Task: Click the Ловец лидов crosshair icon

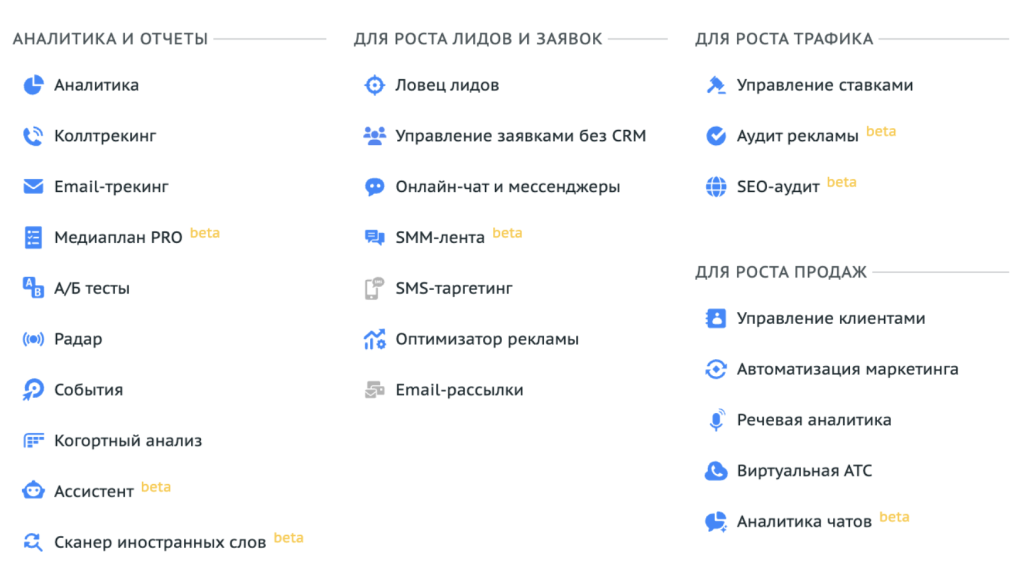Action: (x=374, y=85)
